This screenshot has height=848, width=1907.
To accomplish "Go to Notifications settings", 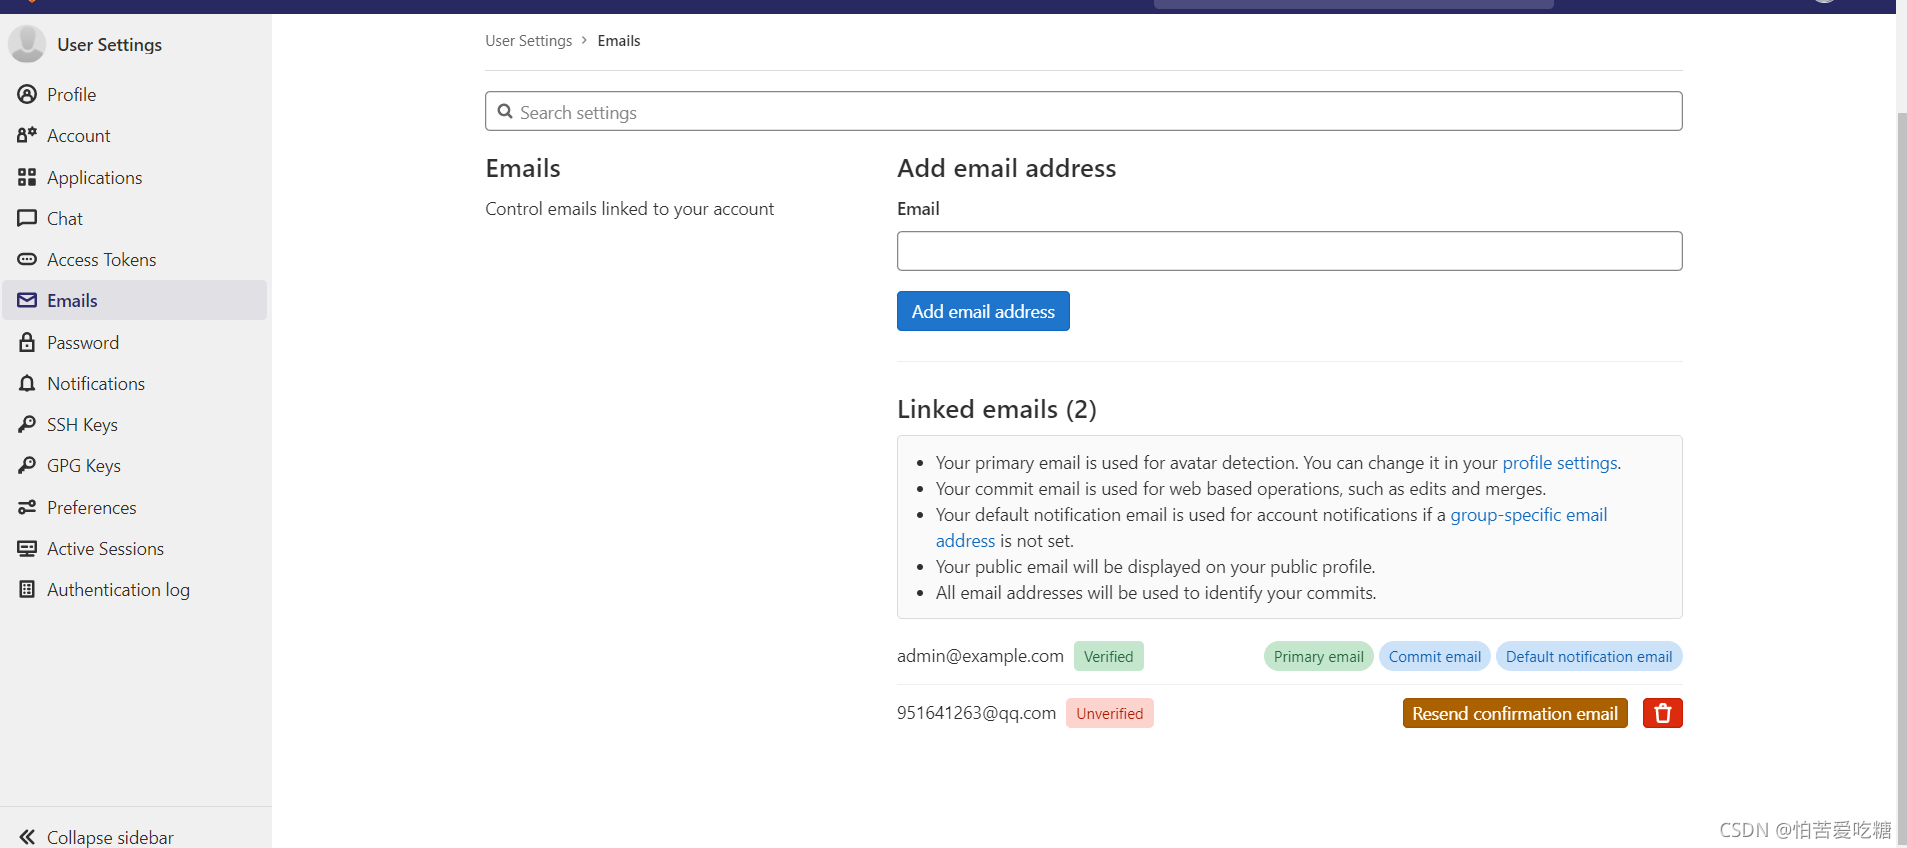I will [96, 383].
